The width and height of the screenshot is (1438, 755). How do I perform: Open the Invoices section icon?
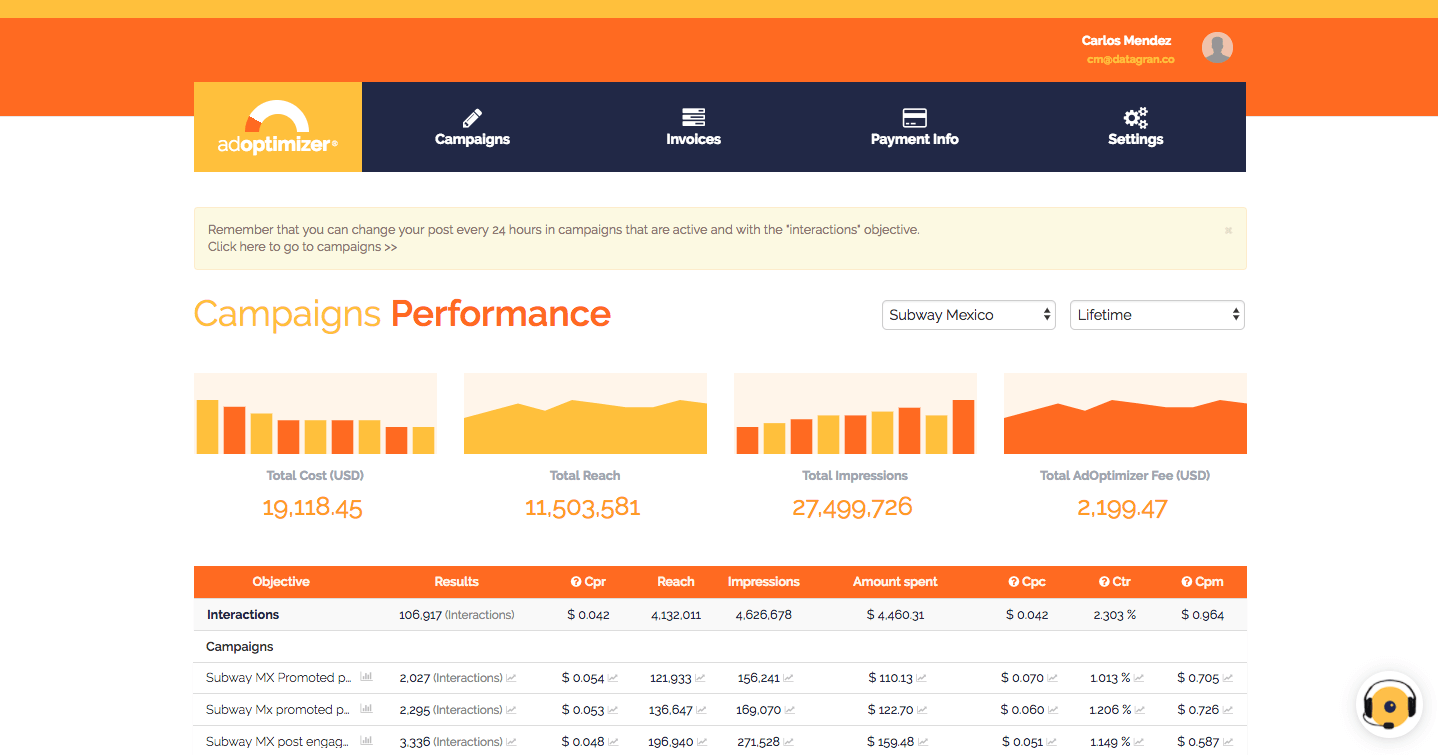tap(693, 116)
